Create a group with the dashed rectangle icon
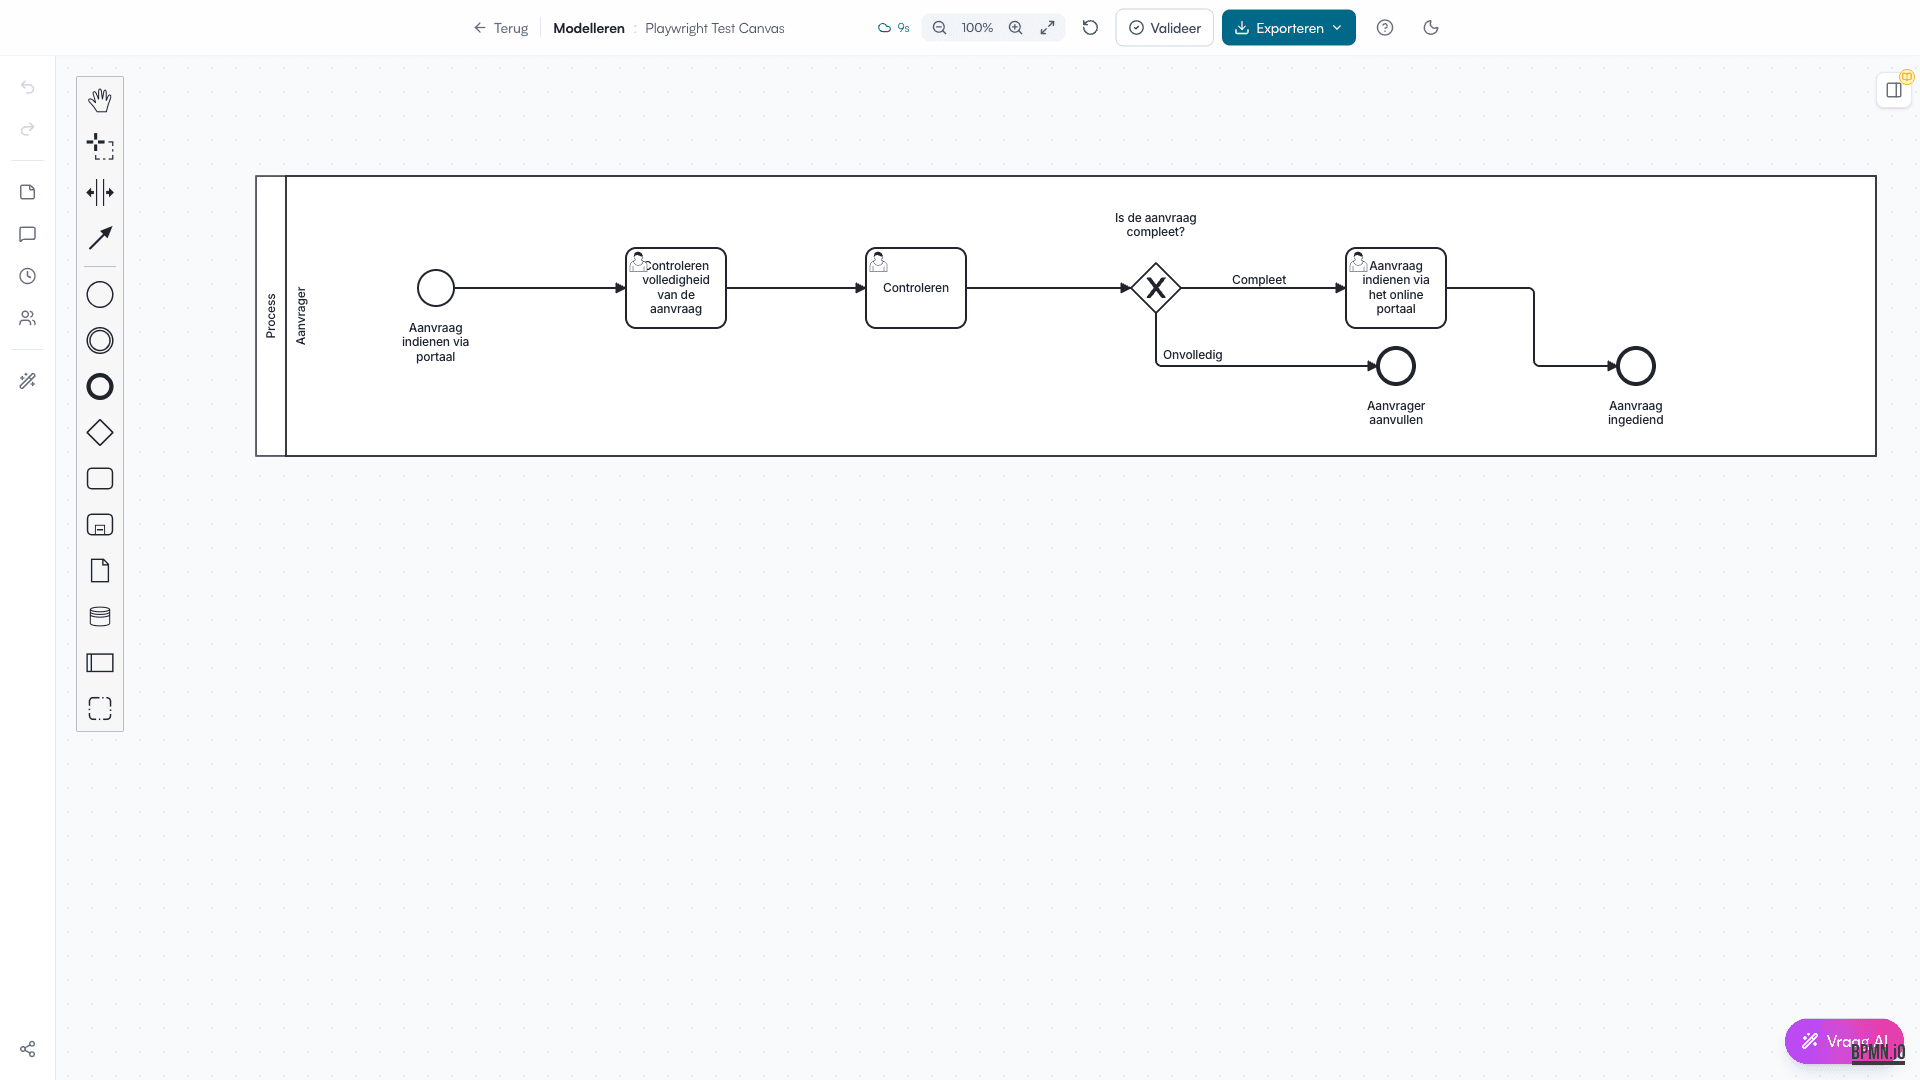Image resolution: width=1920 pixels, height=1080 pixels. pyautogui.click(x=100, y=707)
